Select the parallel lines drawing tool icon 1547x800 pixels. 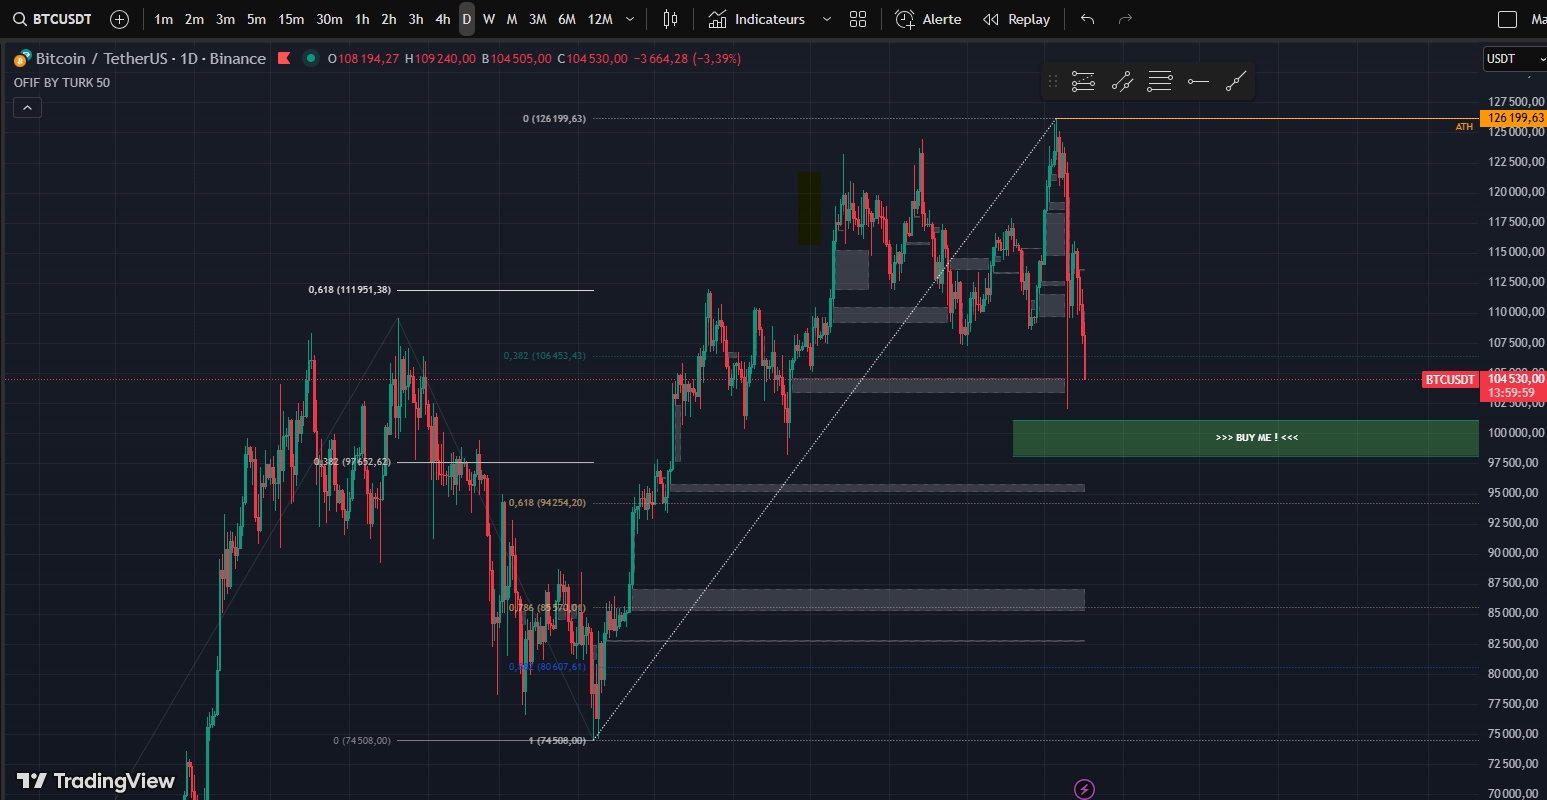(1122, 82)
